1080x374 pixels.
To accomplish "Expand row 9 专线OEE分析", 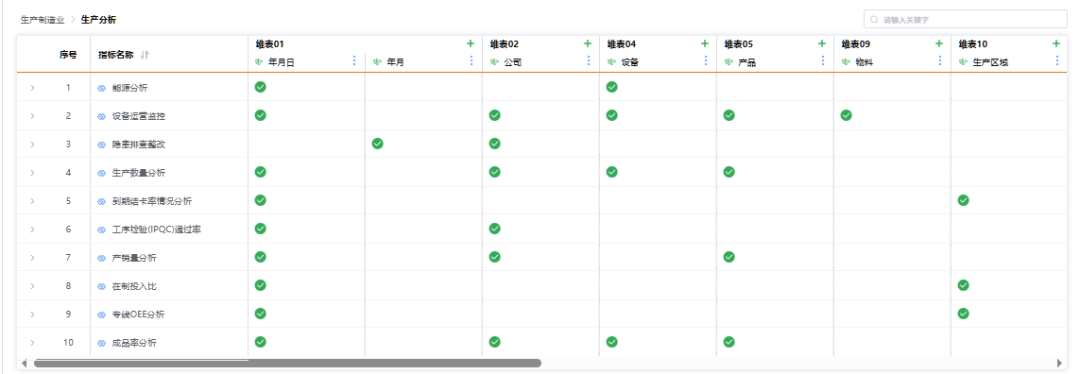I will point(32,314).
